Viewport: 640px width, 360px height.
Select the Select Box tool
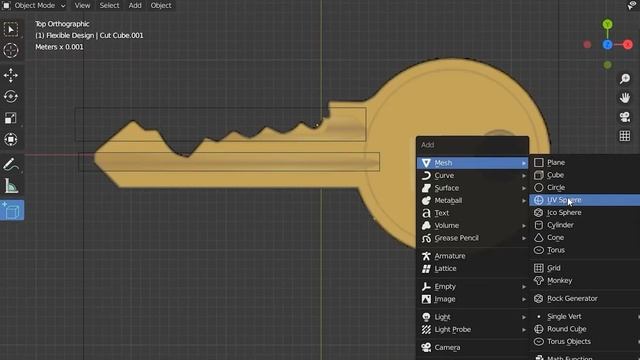[x=11, y=29]
